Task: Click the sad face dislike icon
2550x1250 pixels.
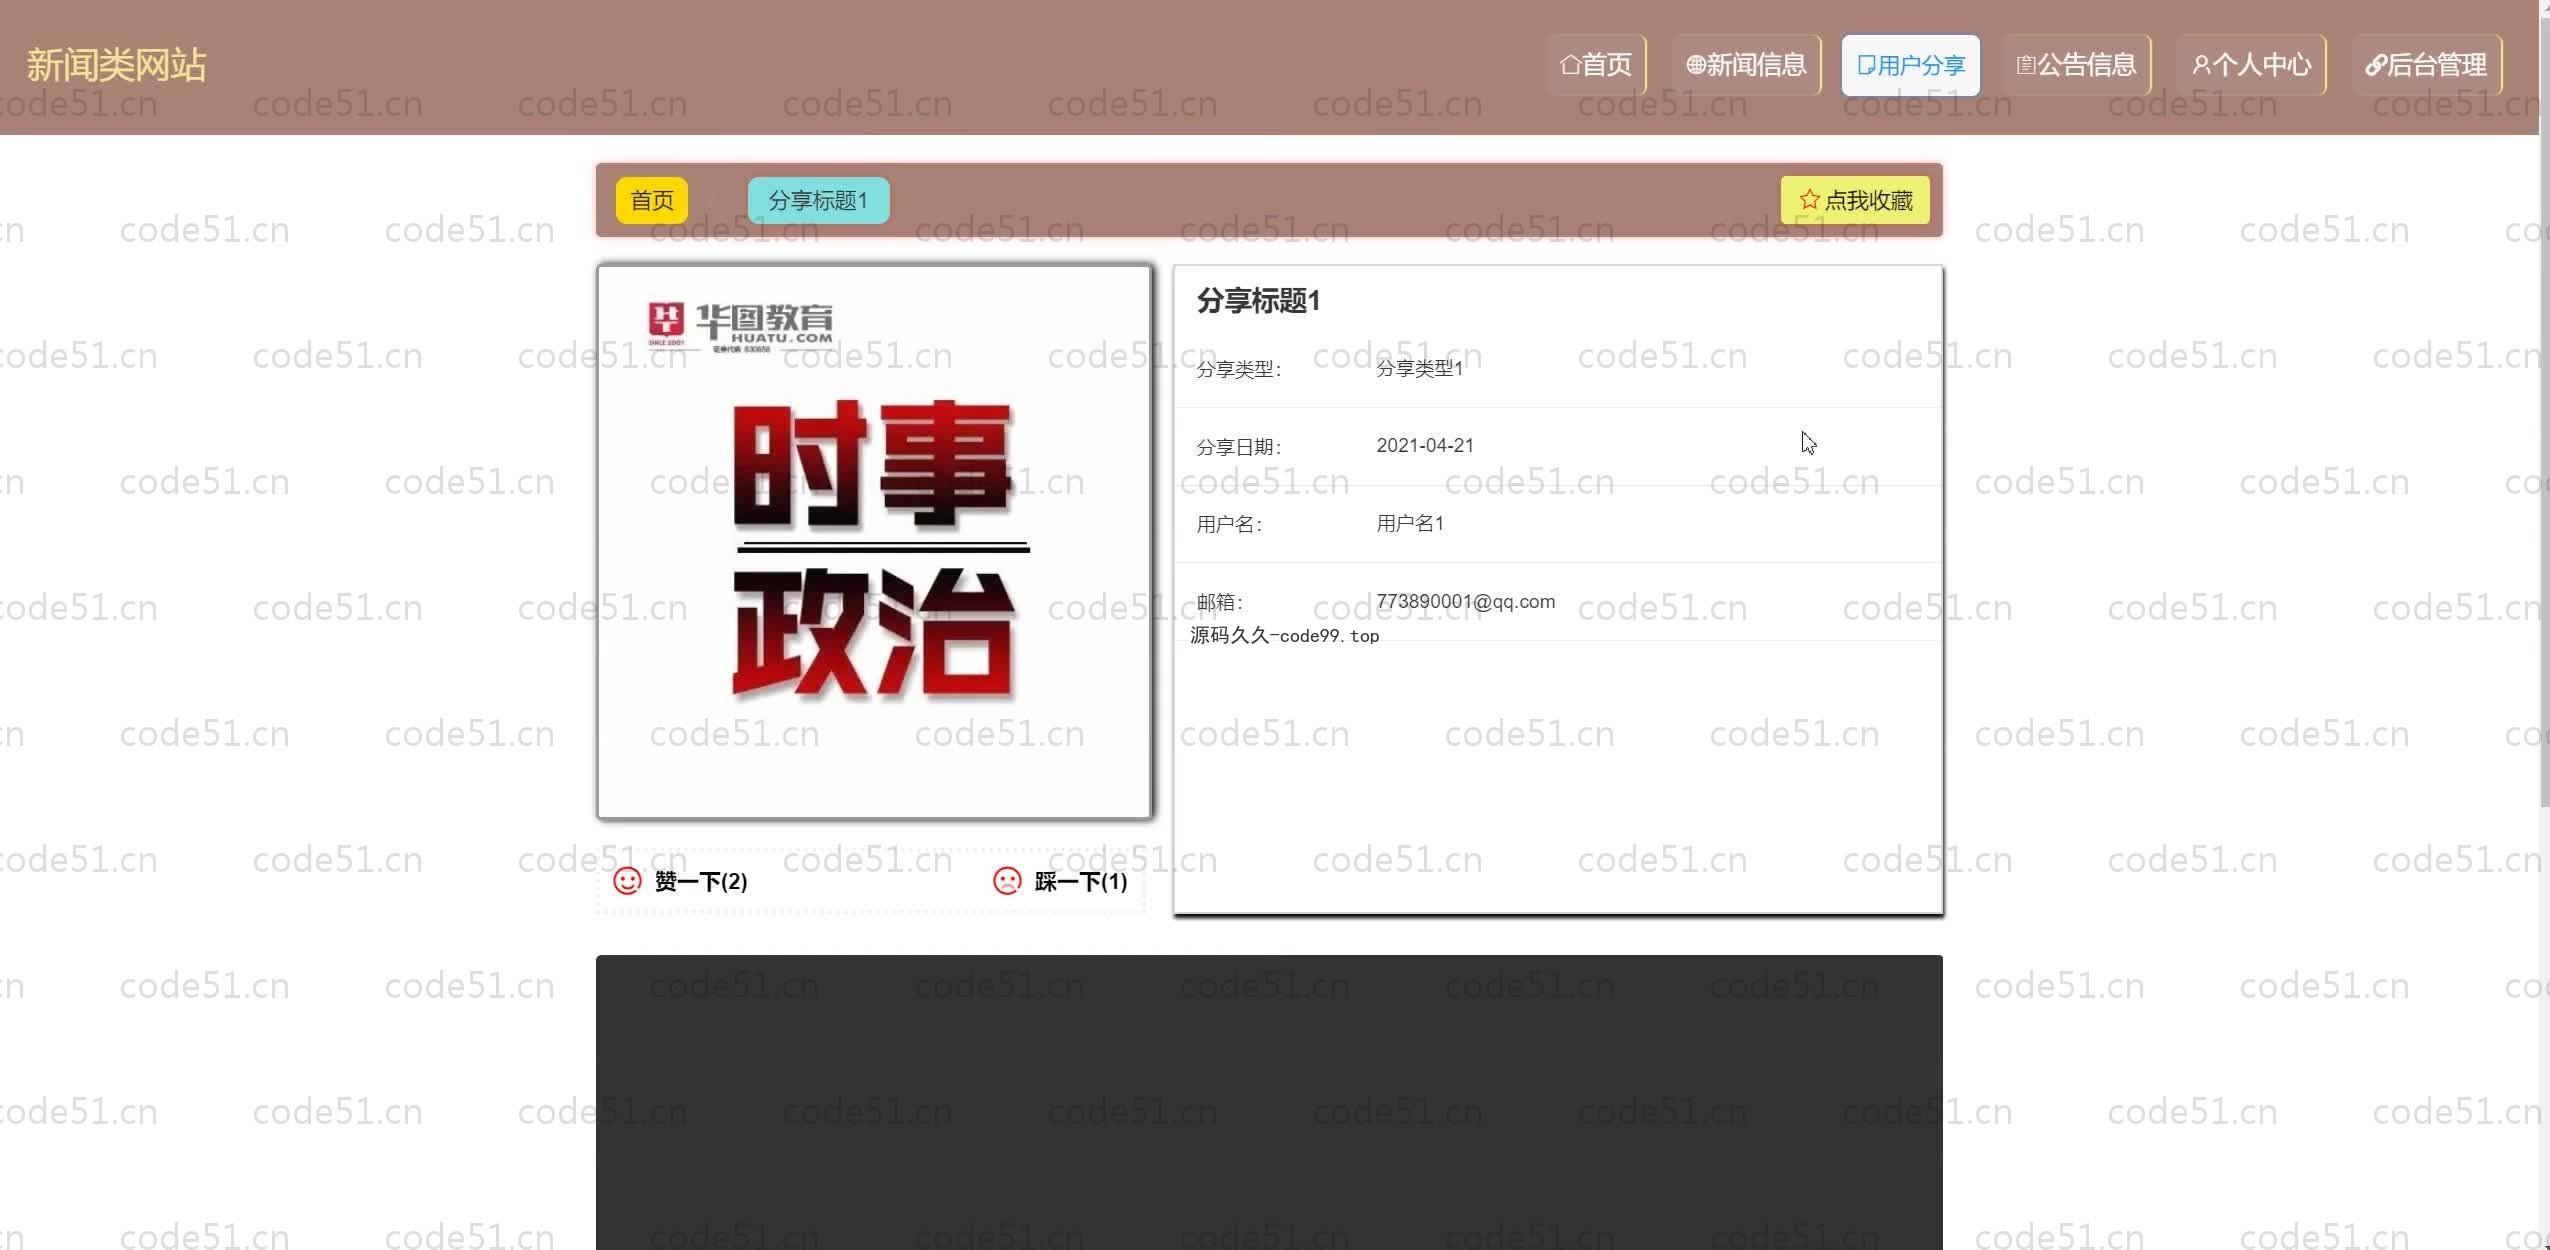Action: (1007, 881)
